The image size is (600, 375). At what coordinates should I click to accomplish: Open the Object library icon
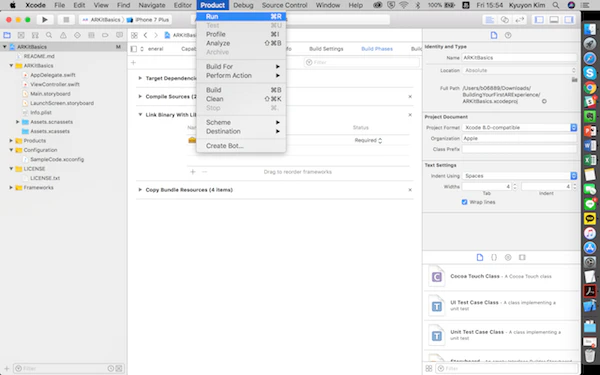tap(508, 258)
